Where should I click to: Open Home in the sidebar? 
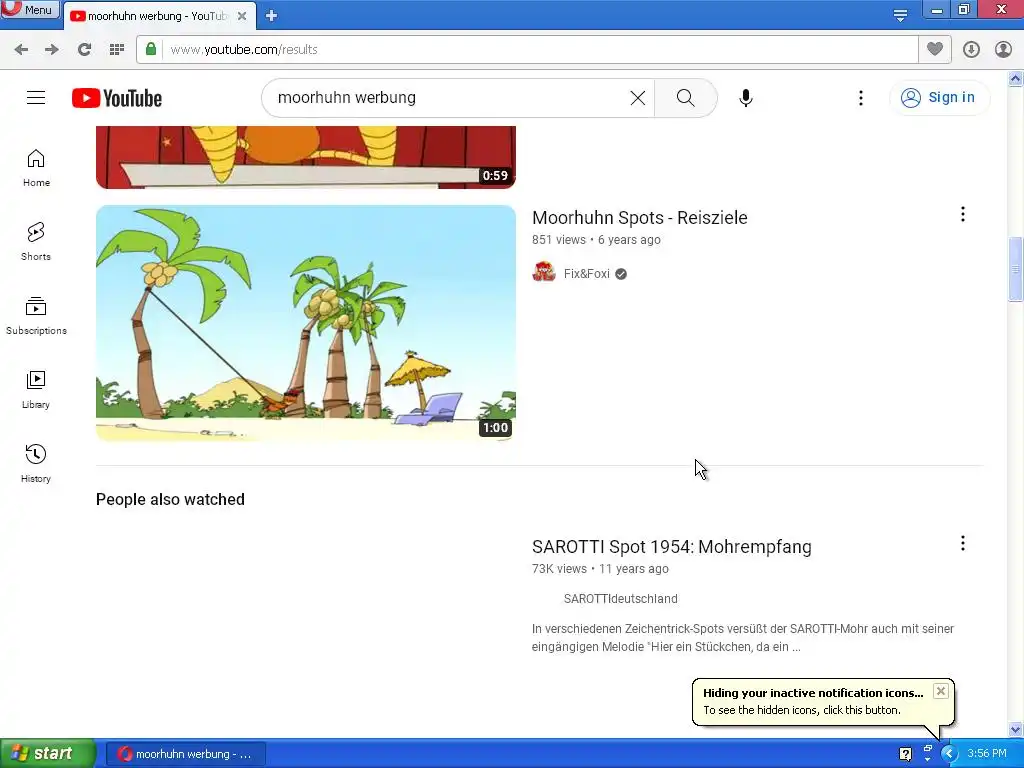[x=36, y=168]
